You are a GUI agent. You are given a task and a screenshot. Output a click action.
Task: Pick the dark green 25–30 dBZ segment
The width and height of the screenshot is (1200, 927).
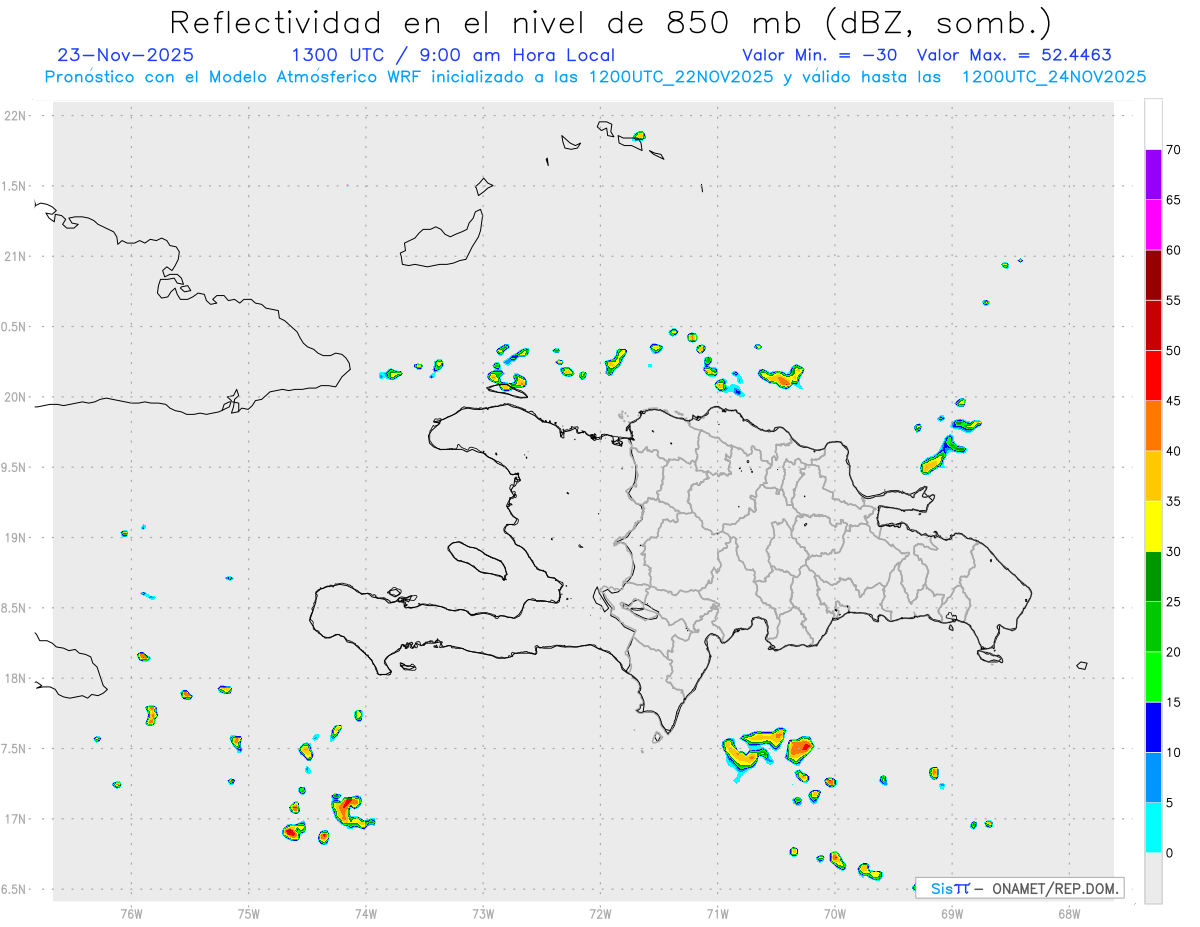[1153, 577]
